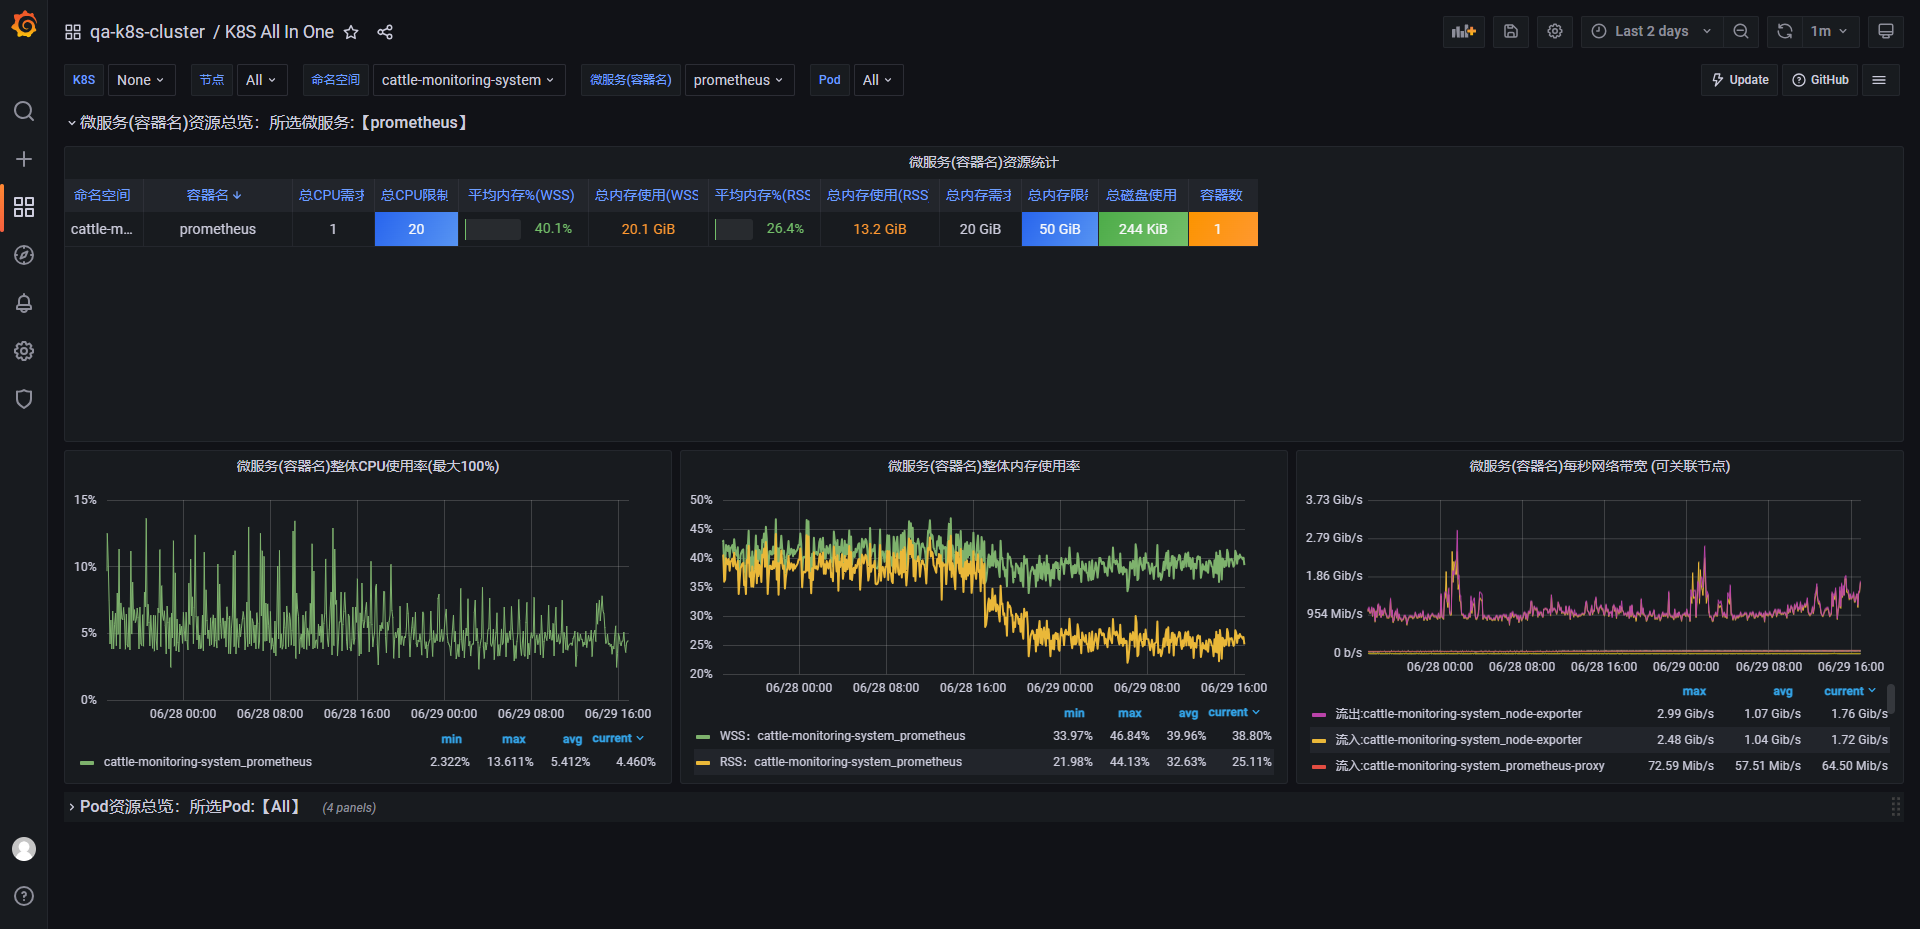Toggle WSS prometheus series in memory legend

click(860, 736)
